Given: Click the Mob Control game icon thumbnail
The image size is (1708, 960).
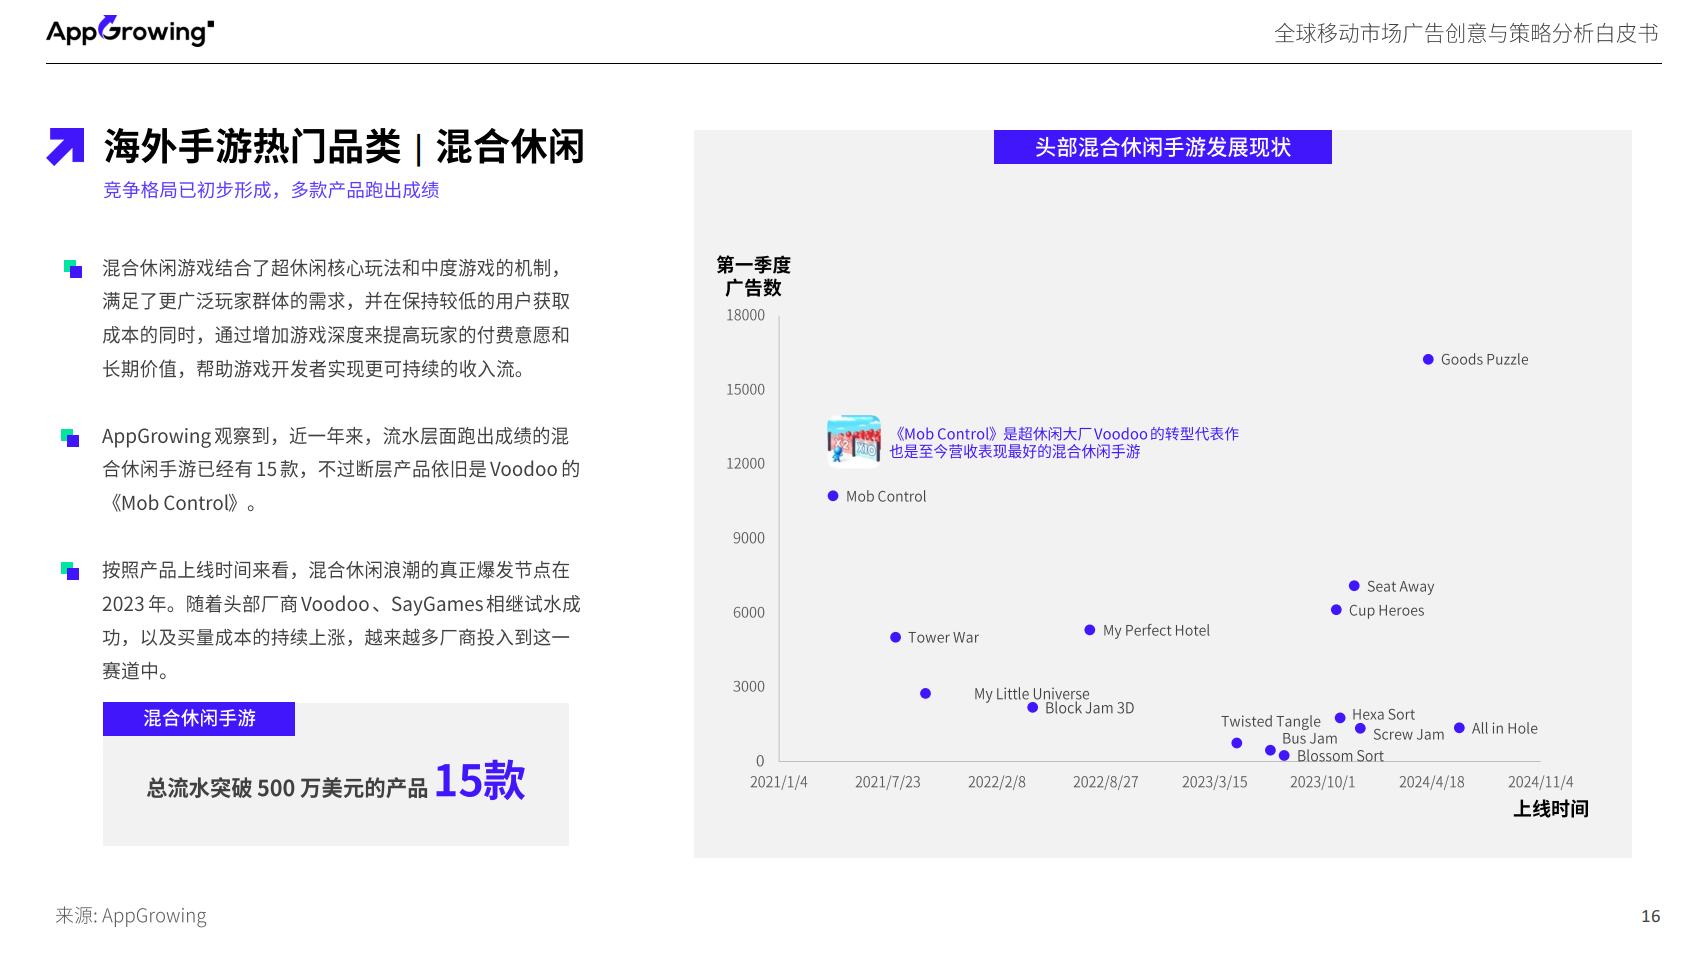Looking at the screenshot, I should tap(854, 441).
